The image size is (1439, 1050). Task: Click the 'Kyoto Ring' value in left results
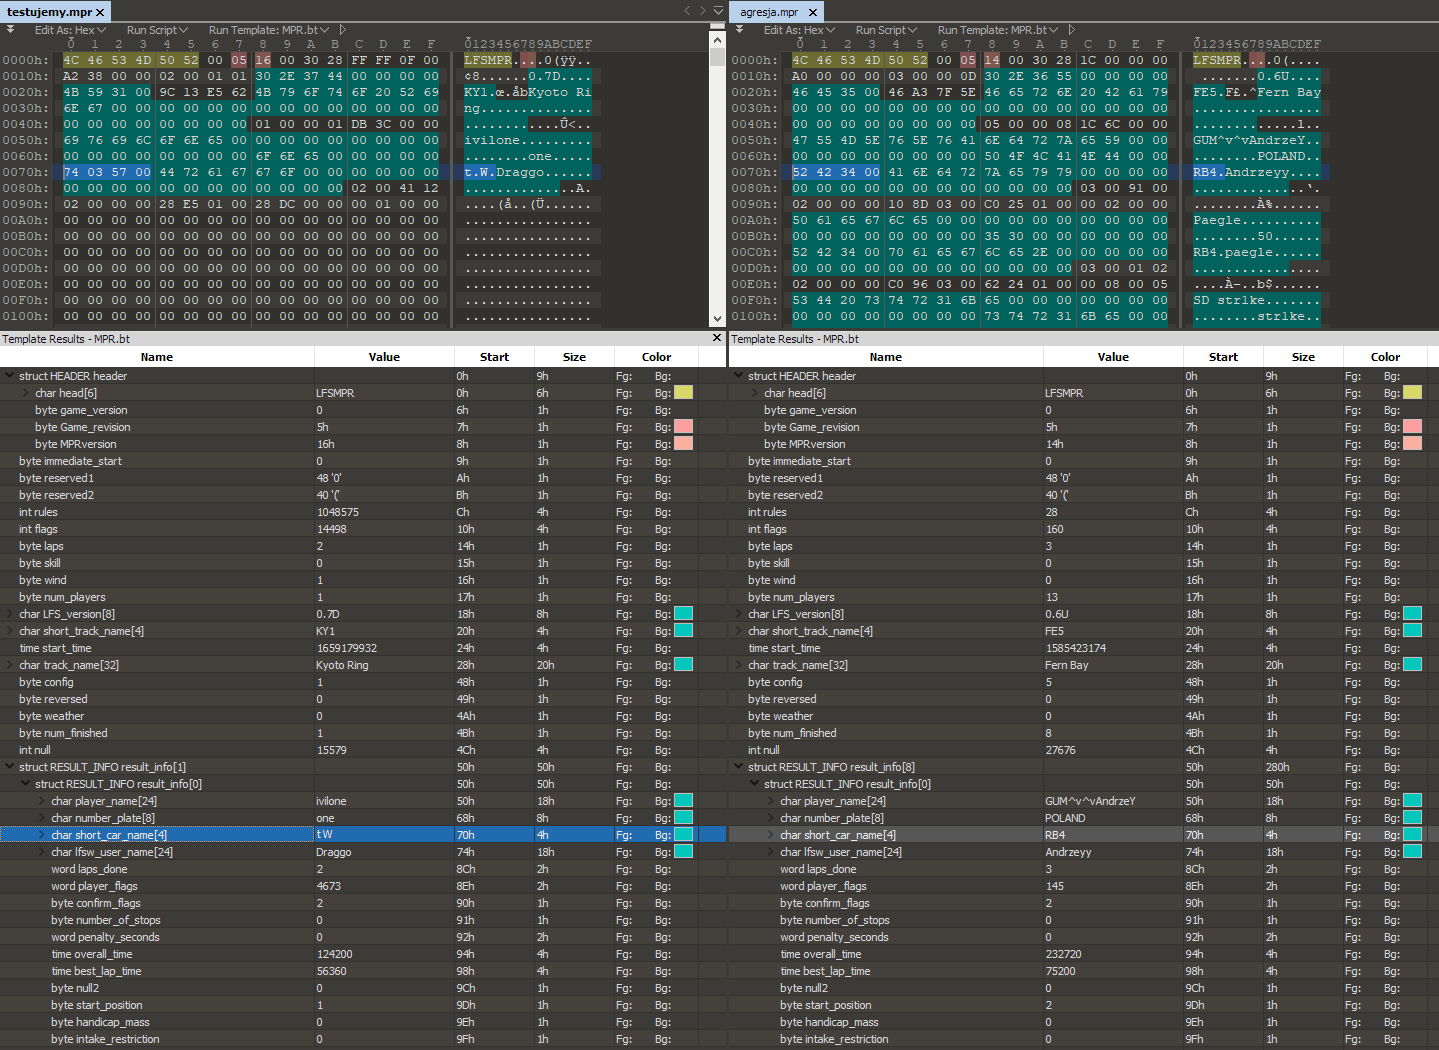[x=342, y=665]
